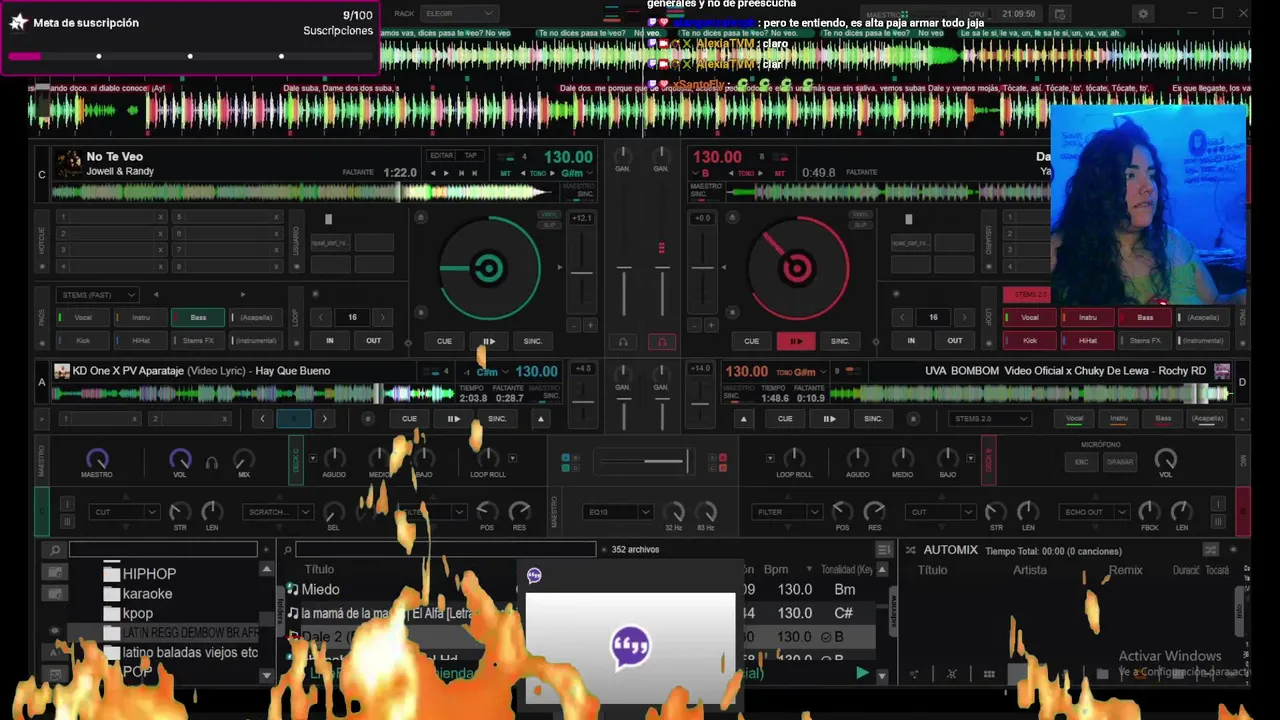Select HIPHOP folder in browser

[149, 574]
